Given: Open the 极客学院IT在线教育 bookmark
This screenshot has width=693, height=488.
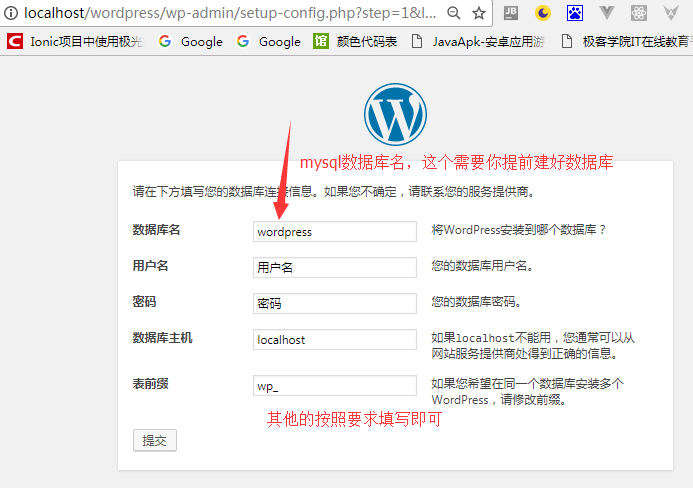Looking at the screenshot, I should pos(627,42).
